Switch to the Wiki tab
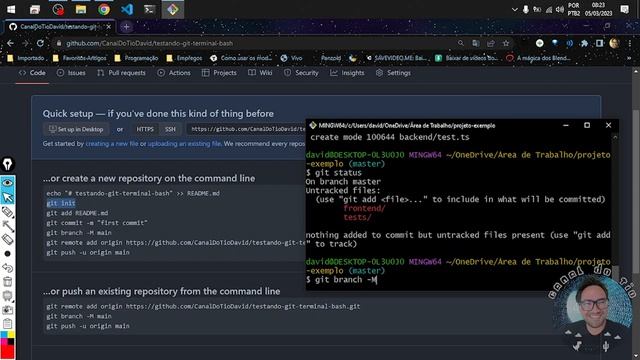 tap(260, 73)
